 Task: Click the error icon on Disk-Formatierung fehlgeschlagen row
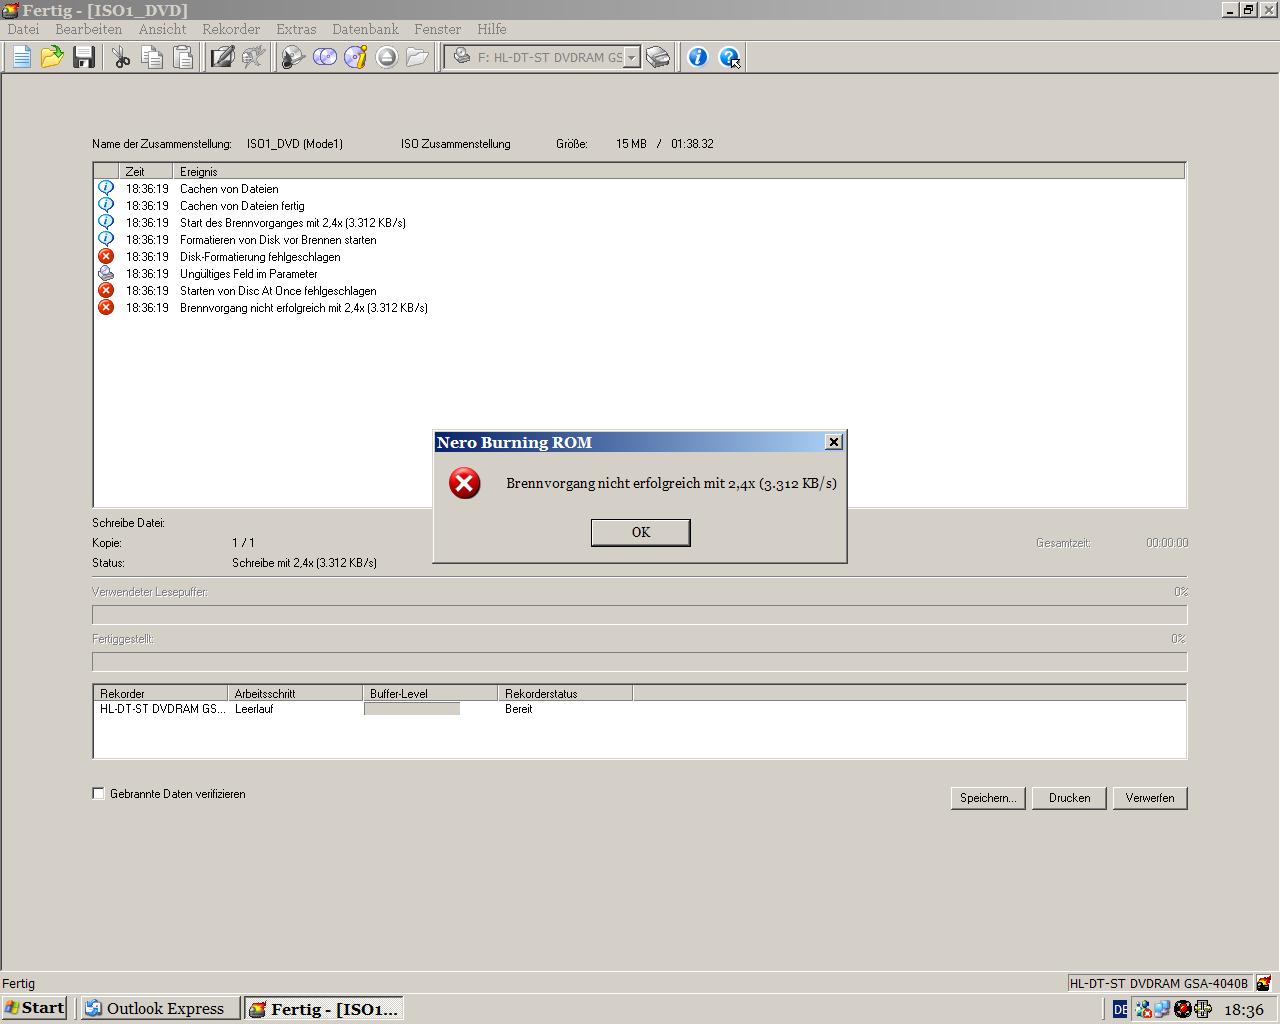(105, 256)
